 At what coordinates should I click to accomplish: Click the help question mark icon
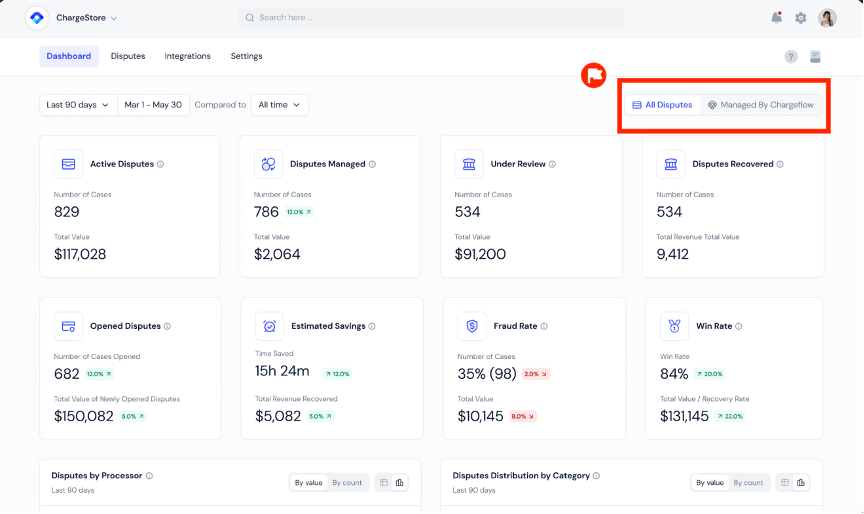[791, 57]
